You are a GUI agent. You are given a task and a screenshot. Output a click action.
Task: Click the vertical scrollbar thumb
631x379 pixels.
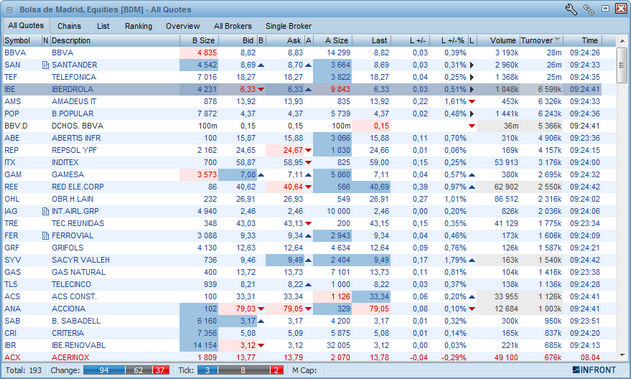(x=622, y=65)
